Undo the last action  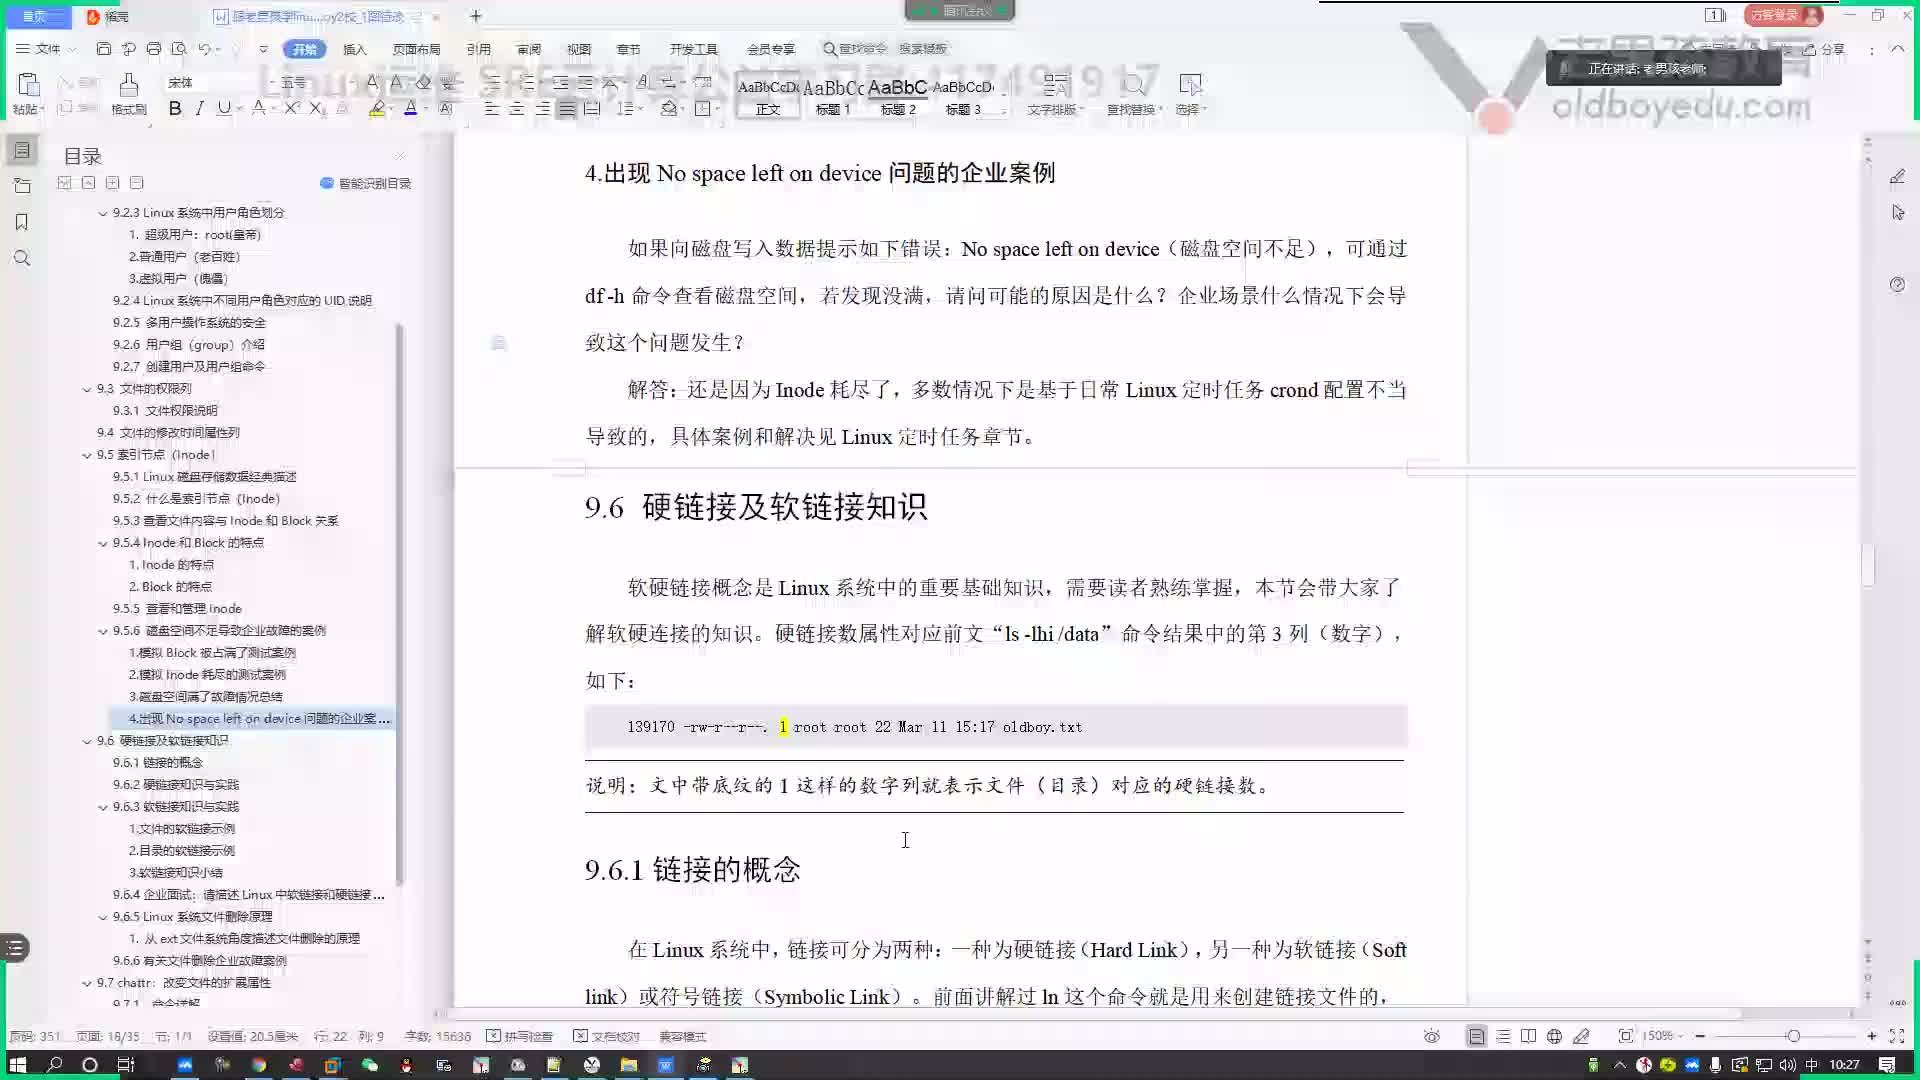tap(205, 48)
